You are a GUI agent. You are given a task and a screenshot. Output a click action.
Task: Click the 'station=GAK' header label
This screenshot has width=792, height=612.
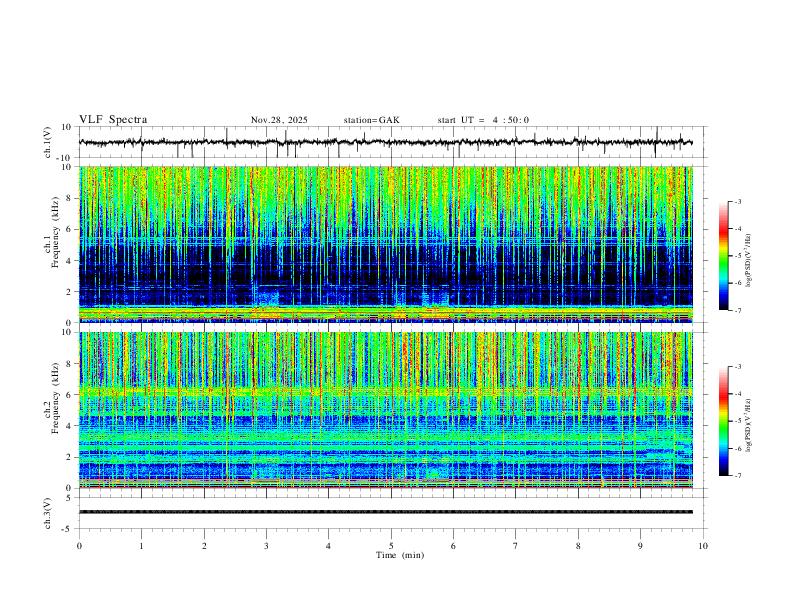371,120
